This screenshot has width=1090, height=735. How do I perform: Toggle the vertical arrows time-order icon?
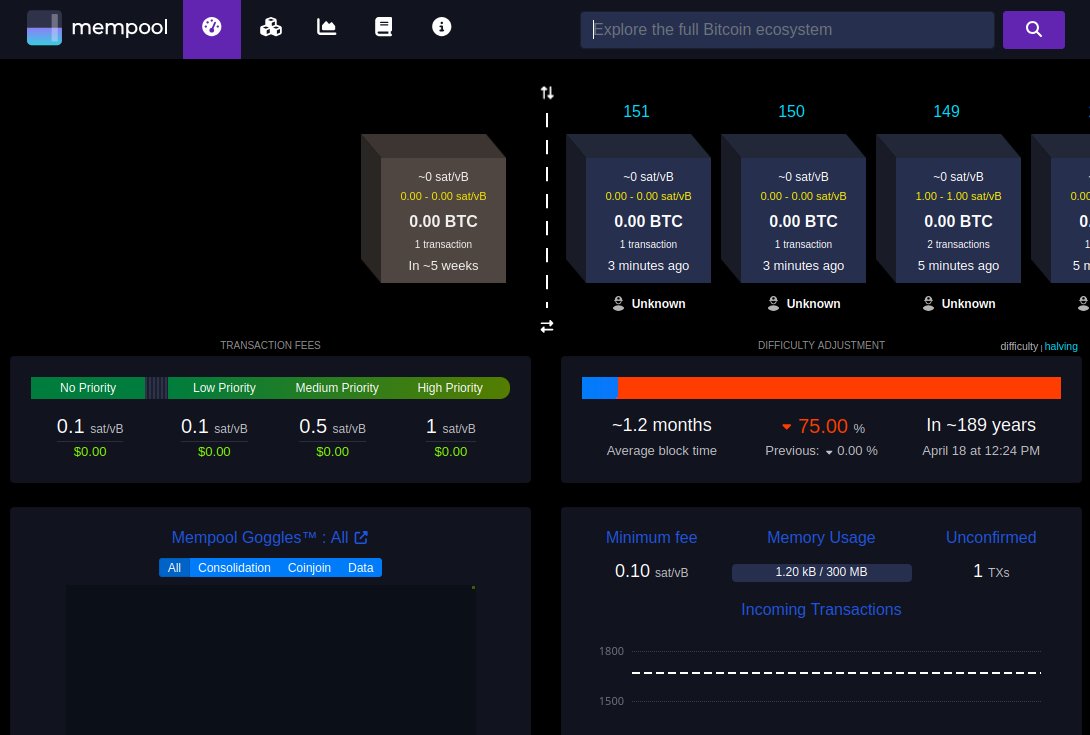(547, 92)
